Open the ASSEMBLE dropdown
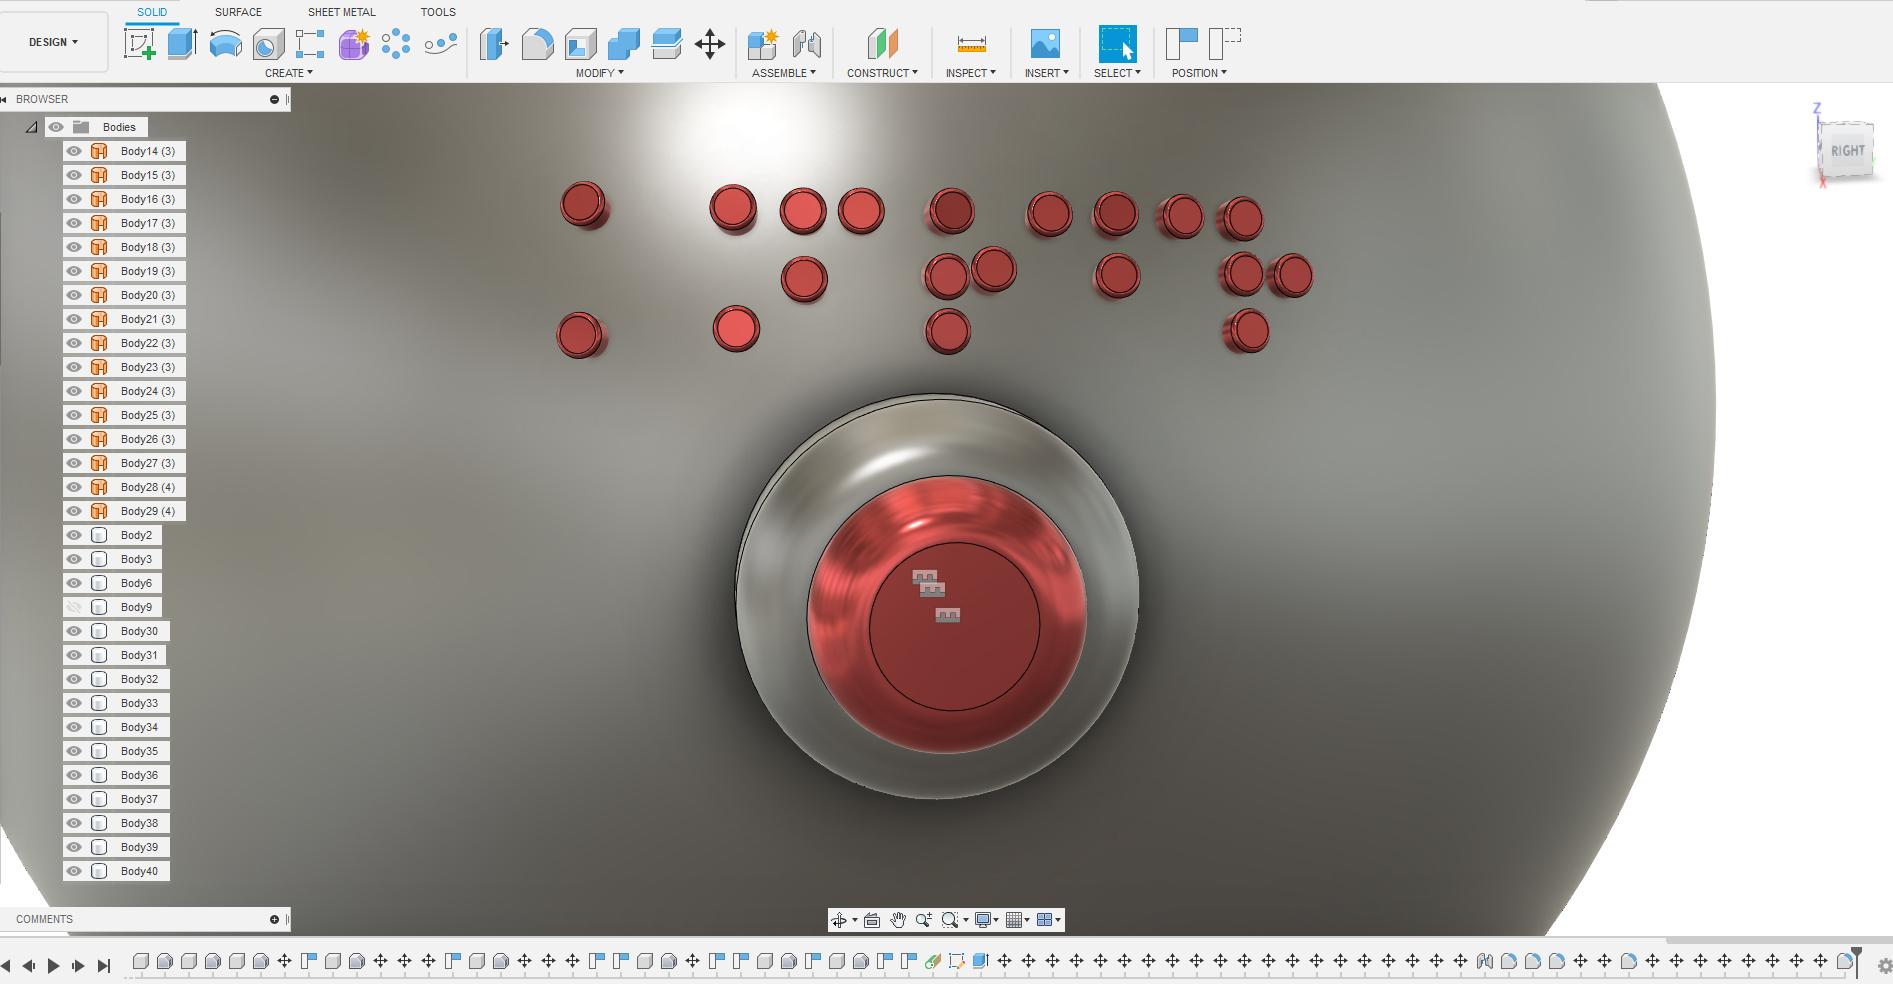Viewport: 1893px width, 984px height. click(784, 73)
